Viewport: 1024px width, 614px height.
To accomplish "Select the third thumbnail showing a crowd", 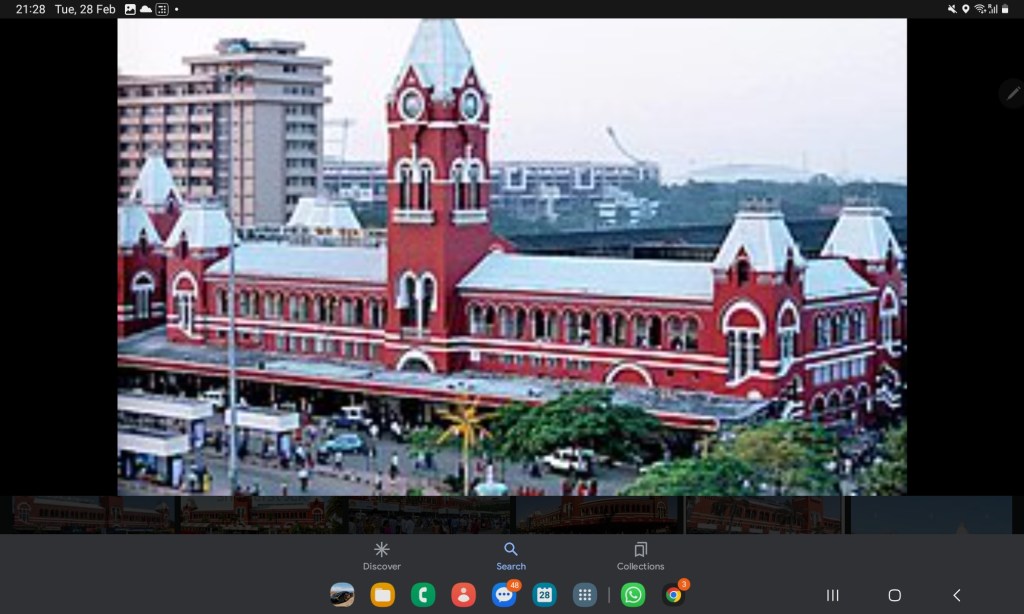I will coord(430,514).
